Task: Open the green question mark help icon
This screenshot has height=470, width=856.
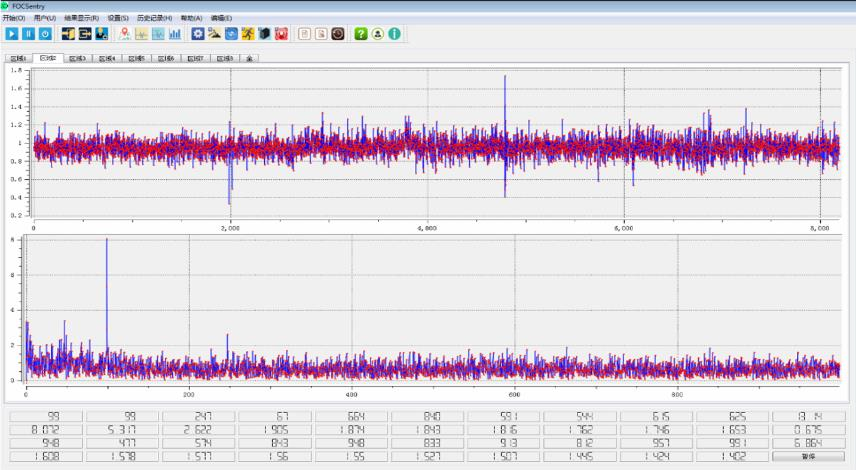Action: tap(361, 34)
